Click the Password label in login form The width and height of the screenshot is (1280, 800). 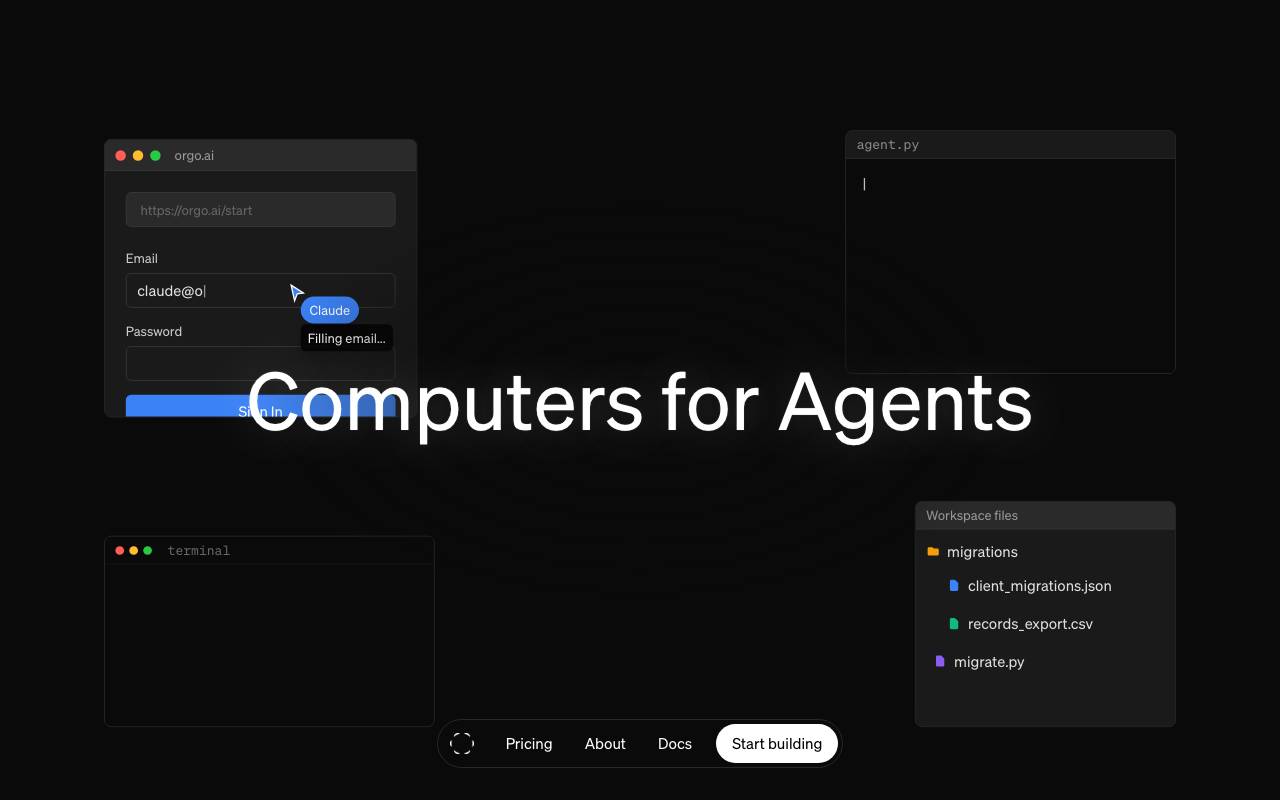pyautogui.click(x=154, y=331)
